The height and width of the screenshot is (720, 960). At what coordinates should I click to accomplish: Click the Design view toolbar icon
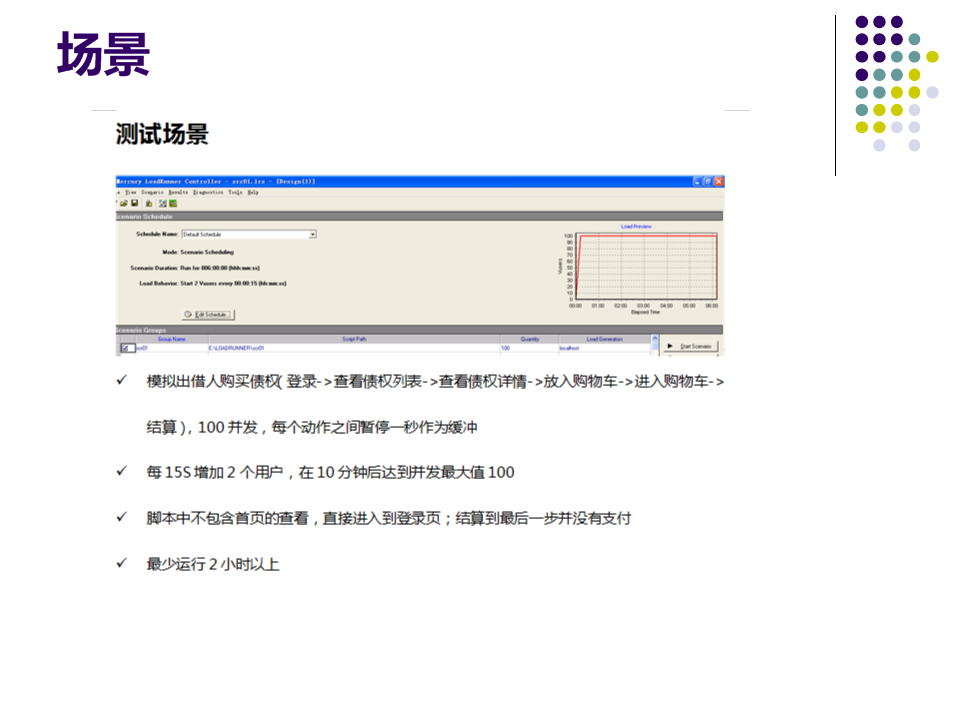163,203
